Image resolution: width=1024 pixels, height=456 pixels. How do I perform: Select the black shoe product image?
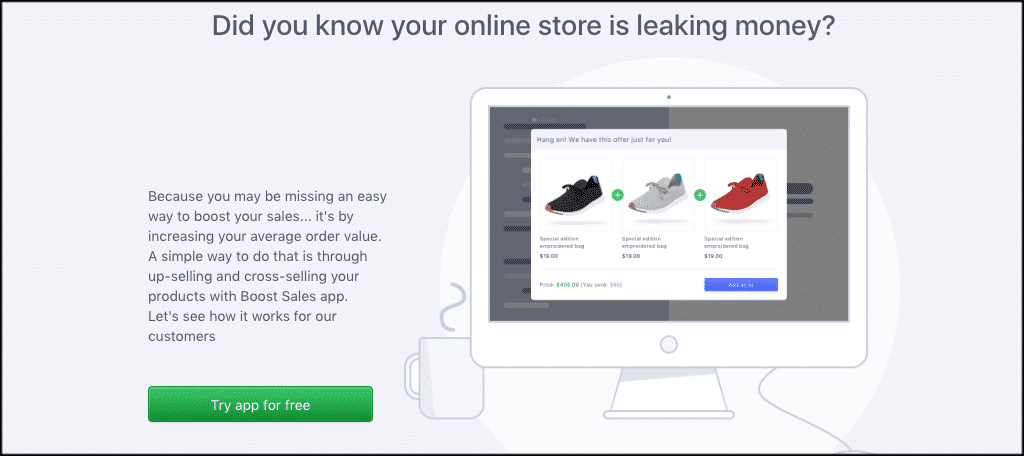click(x=576, y=195)
